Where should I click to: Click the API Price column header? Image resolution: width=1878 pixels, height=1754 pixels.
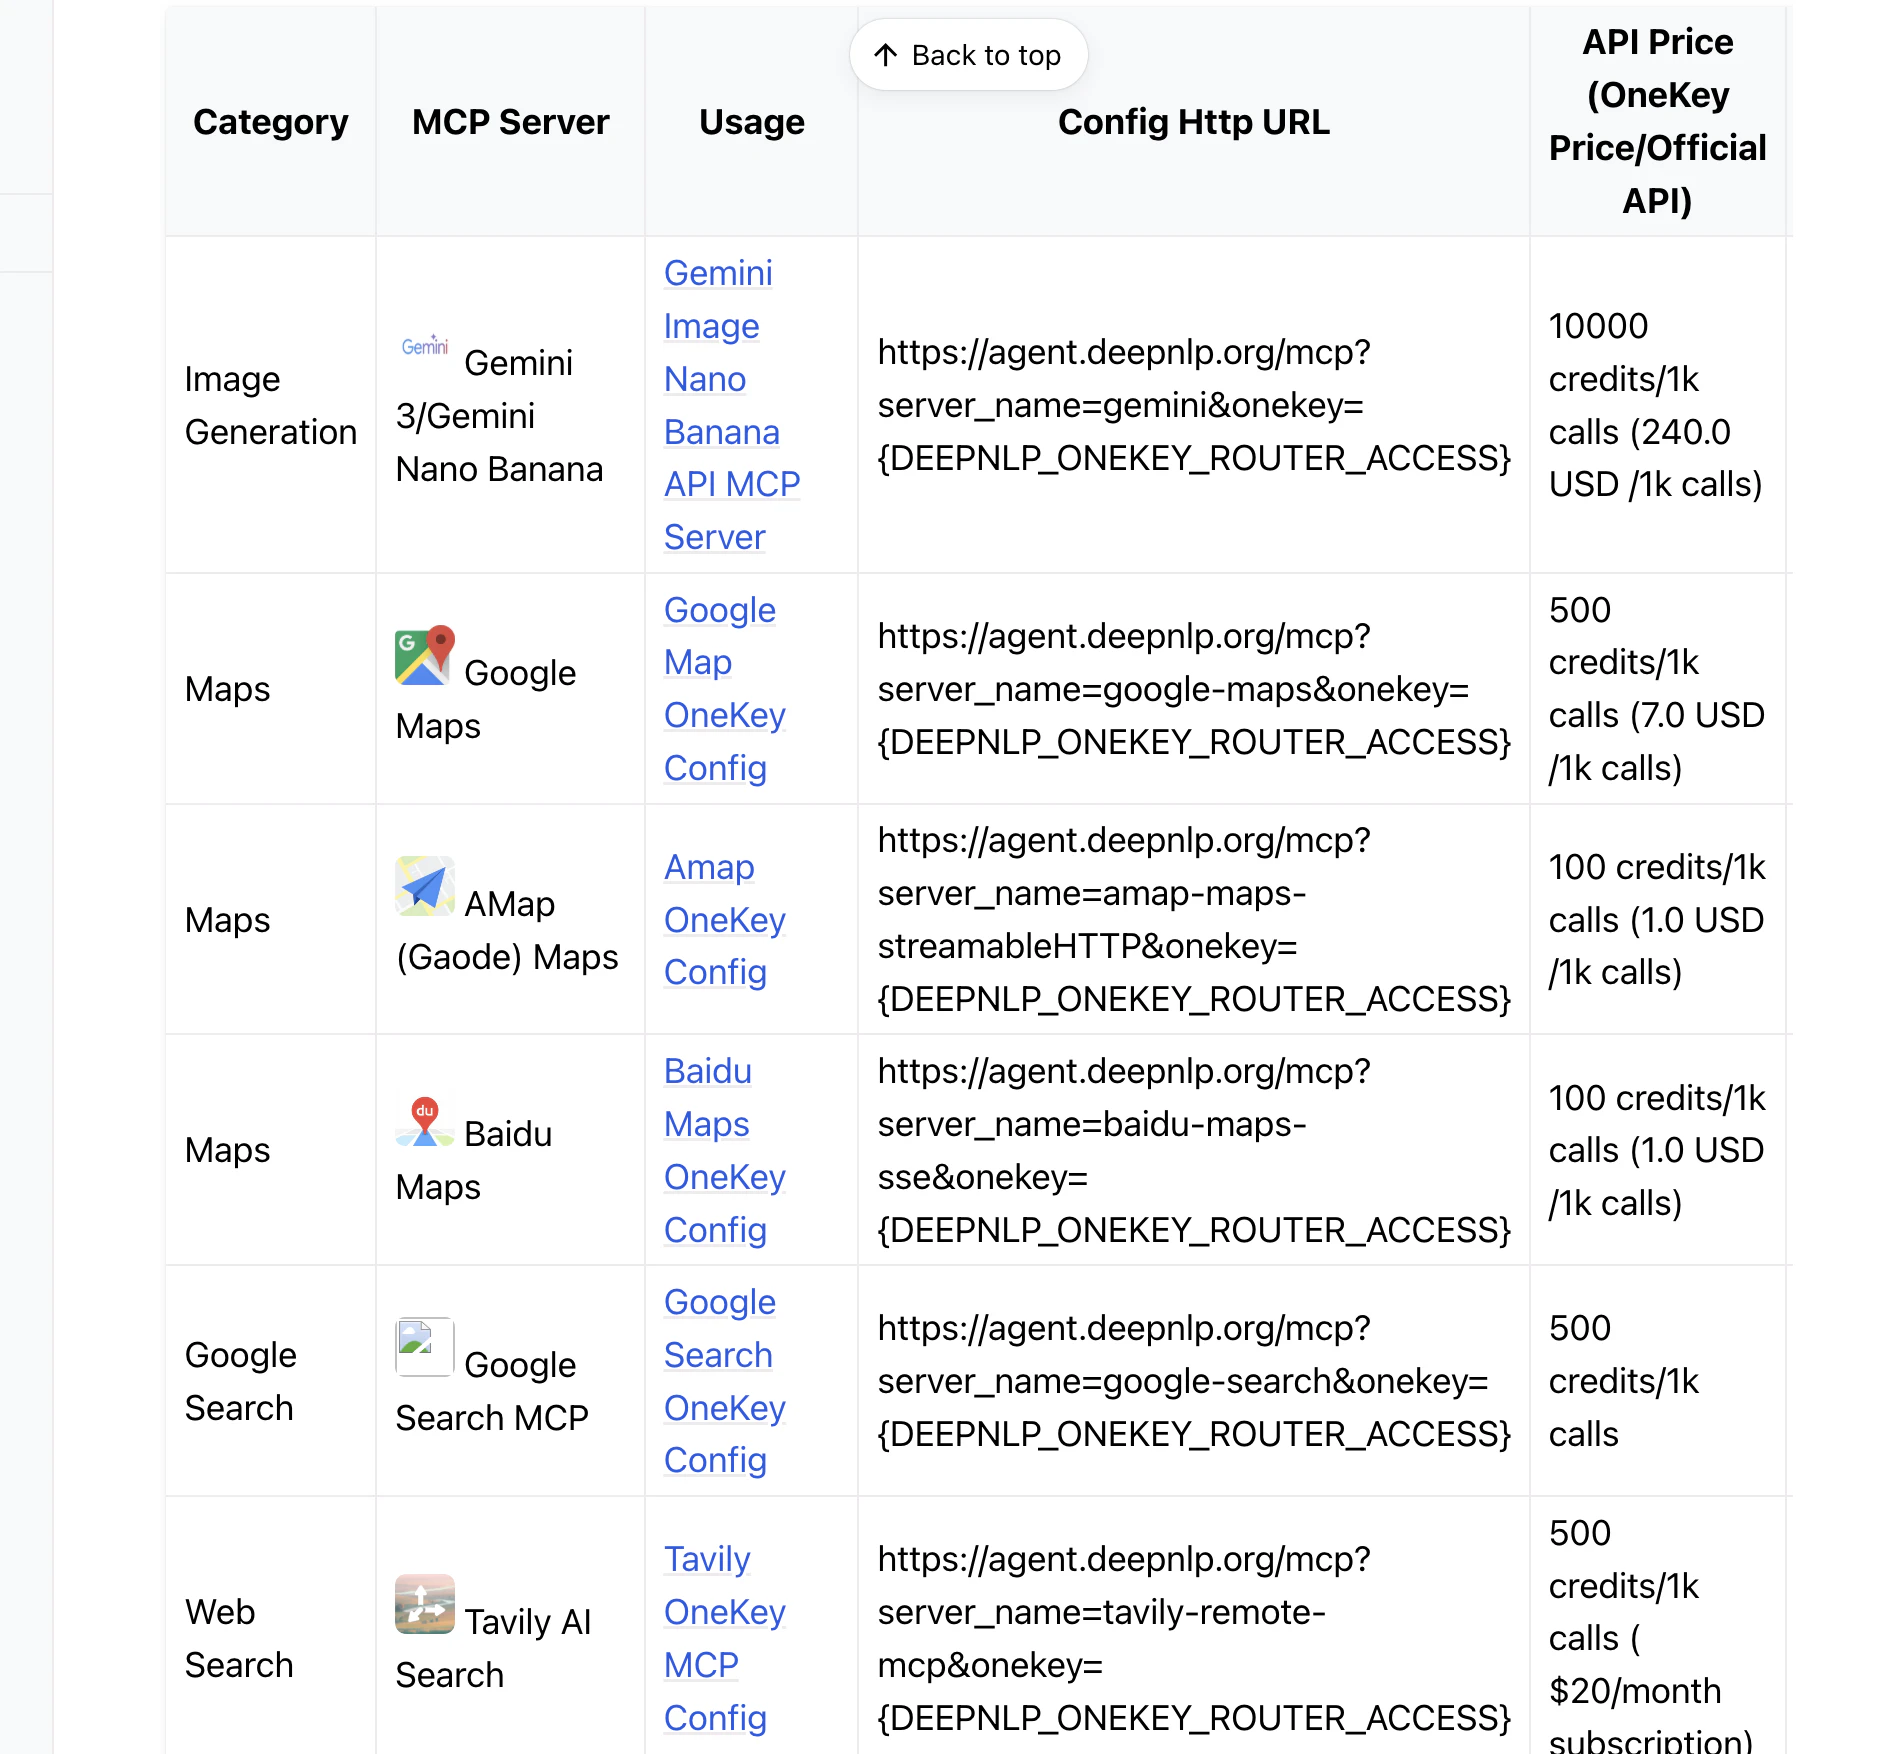(1657, 122)
